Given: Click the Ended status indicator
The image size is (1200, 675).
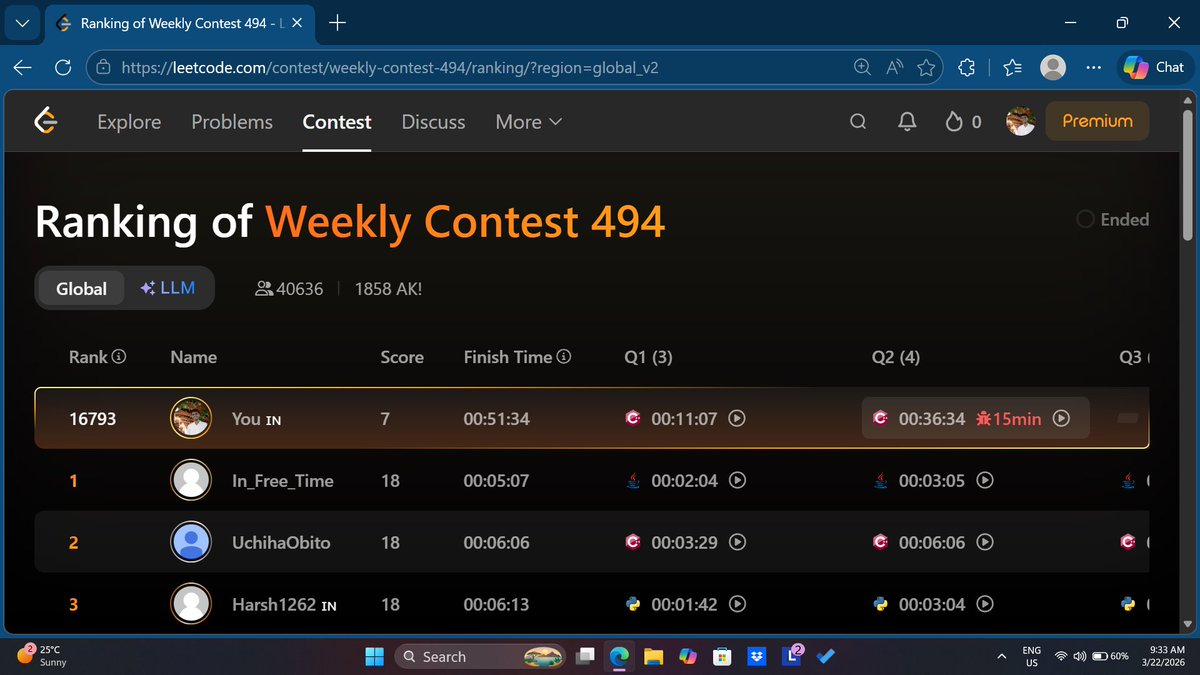Looking at the screenshot, I should 1112,220.
